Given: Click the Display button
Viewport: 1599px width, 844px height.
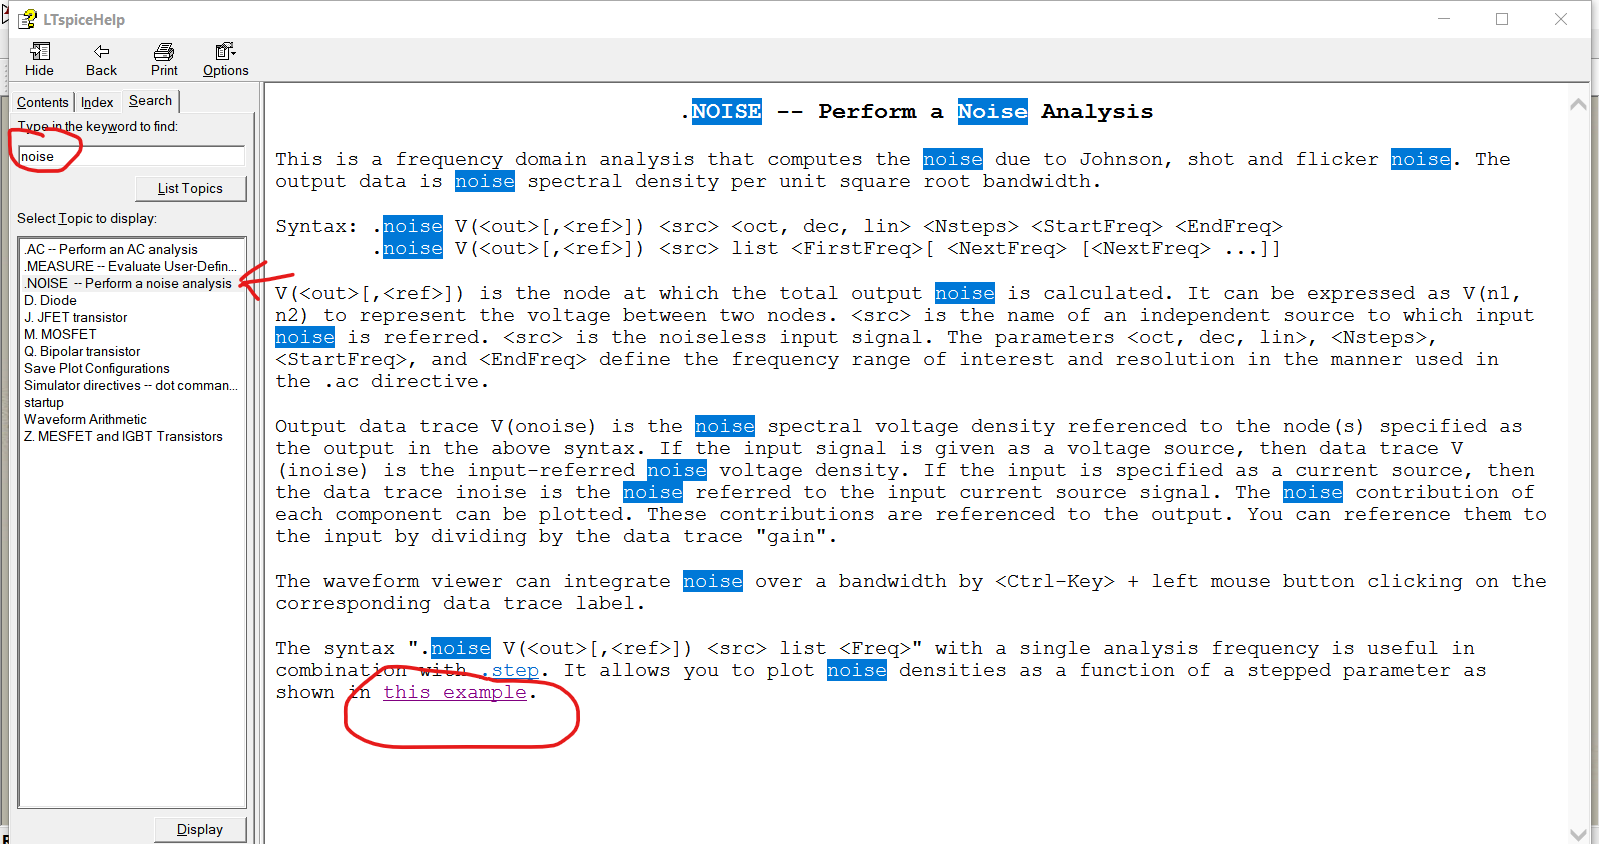Looking at the screenshot, I should tap(200, 829).
